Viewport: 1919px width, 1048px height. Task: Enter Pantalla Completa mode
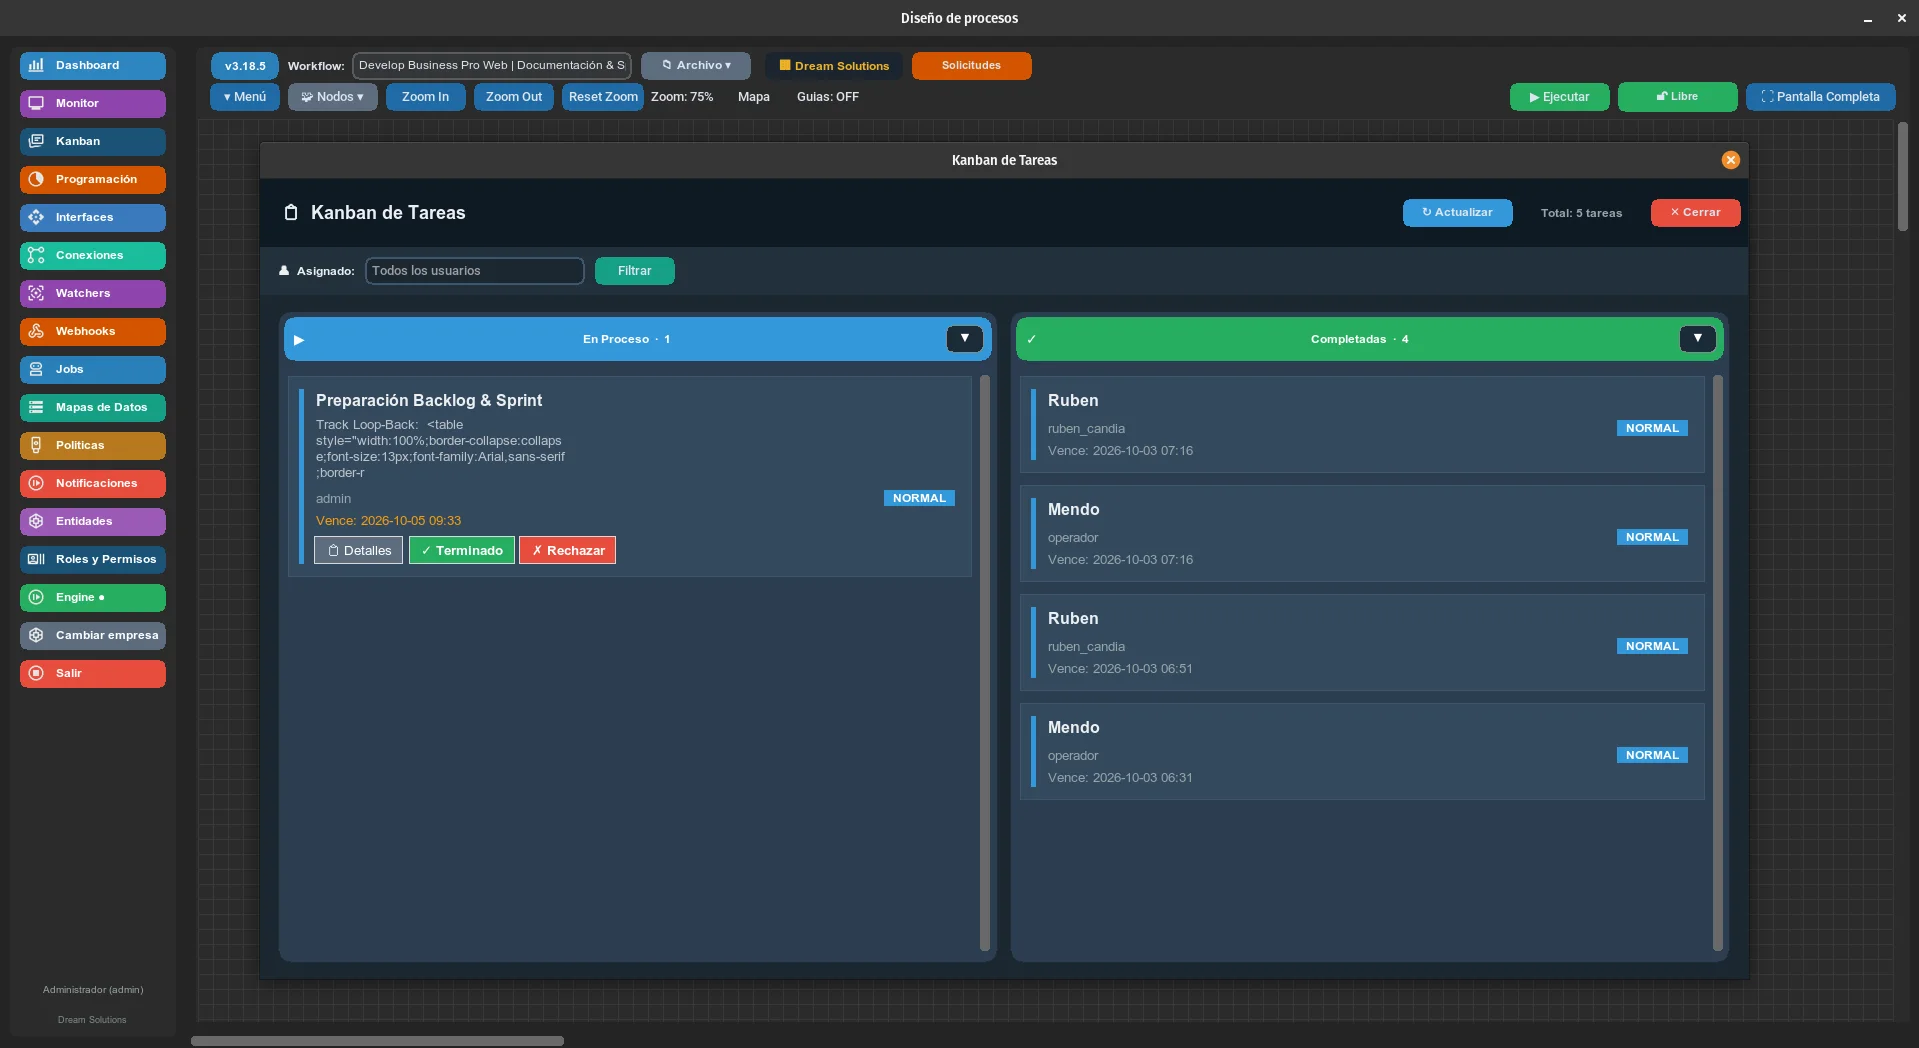[x=1820, y=97]
